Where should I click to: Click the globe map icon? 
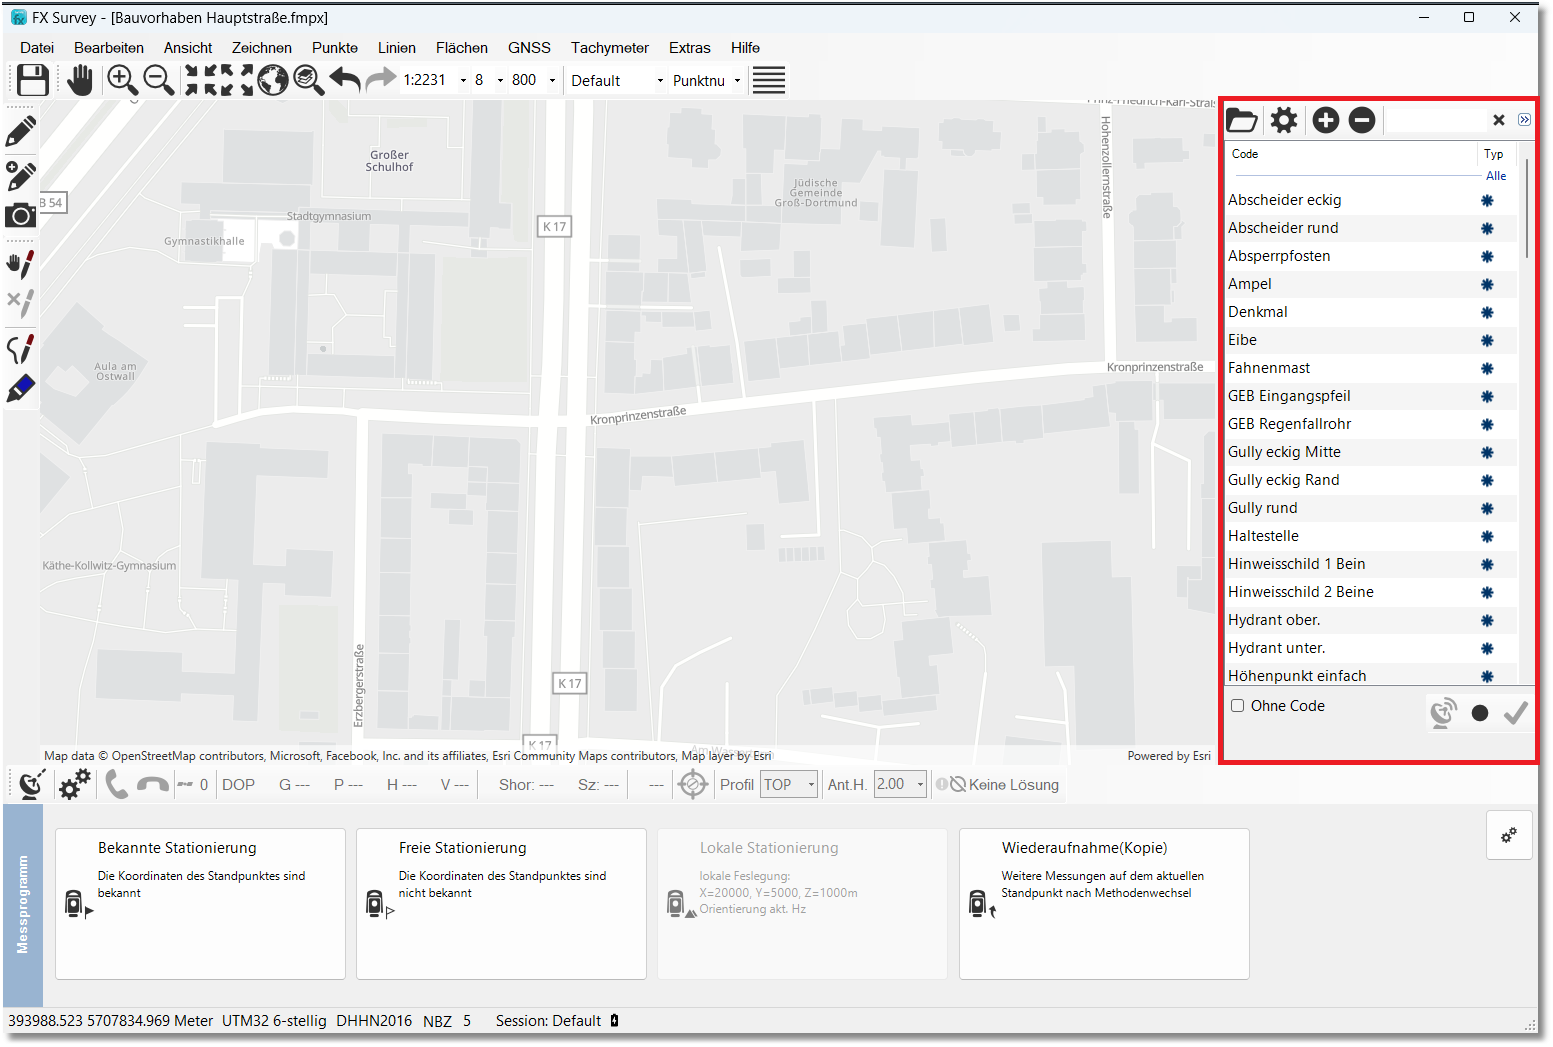273,80
